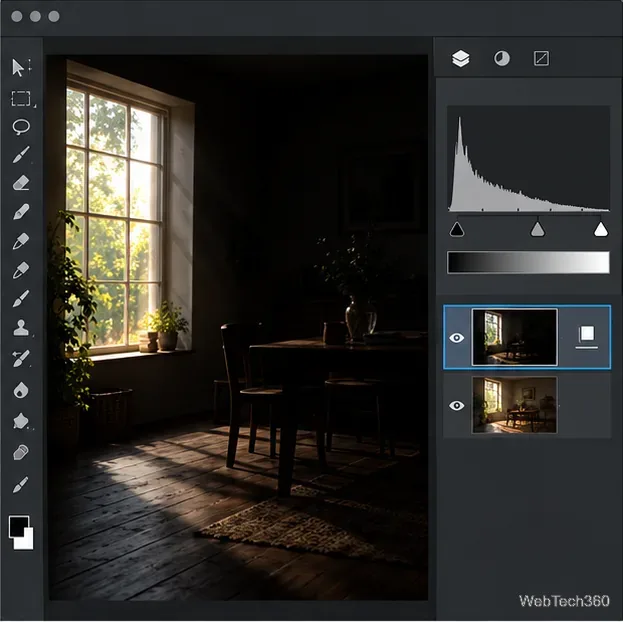Screen dimensions: 623x622
Task: Click the mask icon on the top layer
Action: [586, 336]
